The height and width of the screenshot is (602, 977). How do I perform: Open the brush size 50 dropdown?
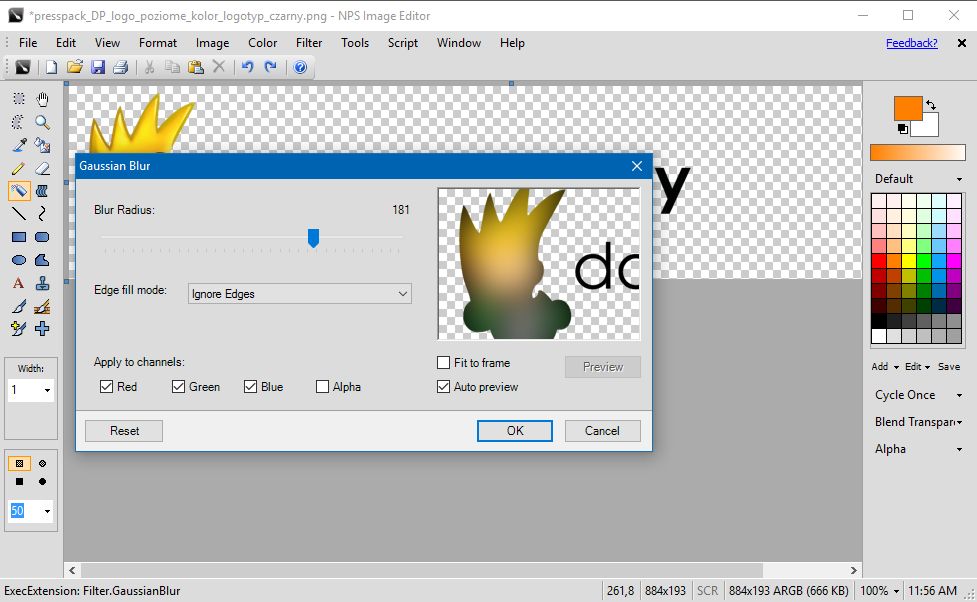click(x=47, y=511)
